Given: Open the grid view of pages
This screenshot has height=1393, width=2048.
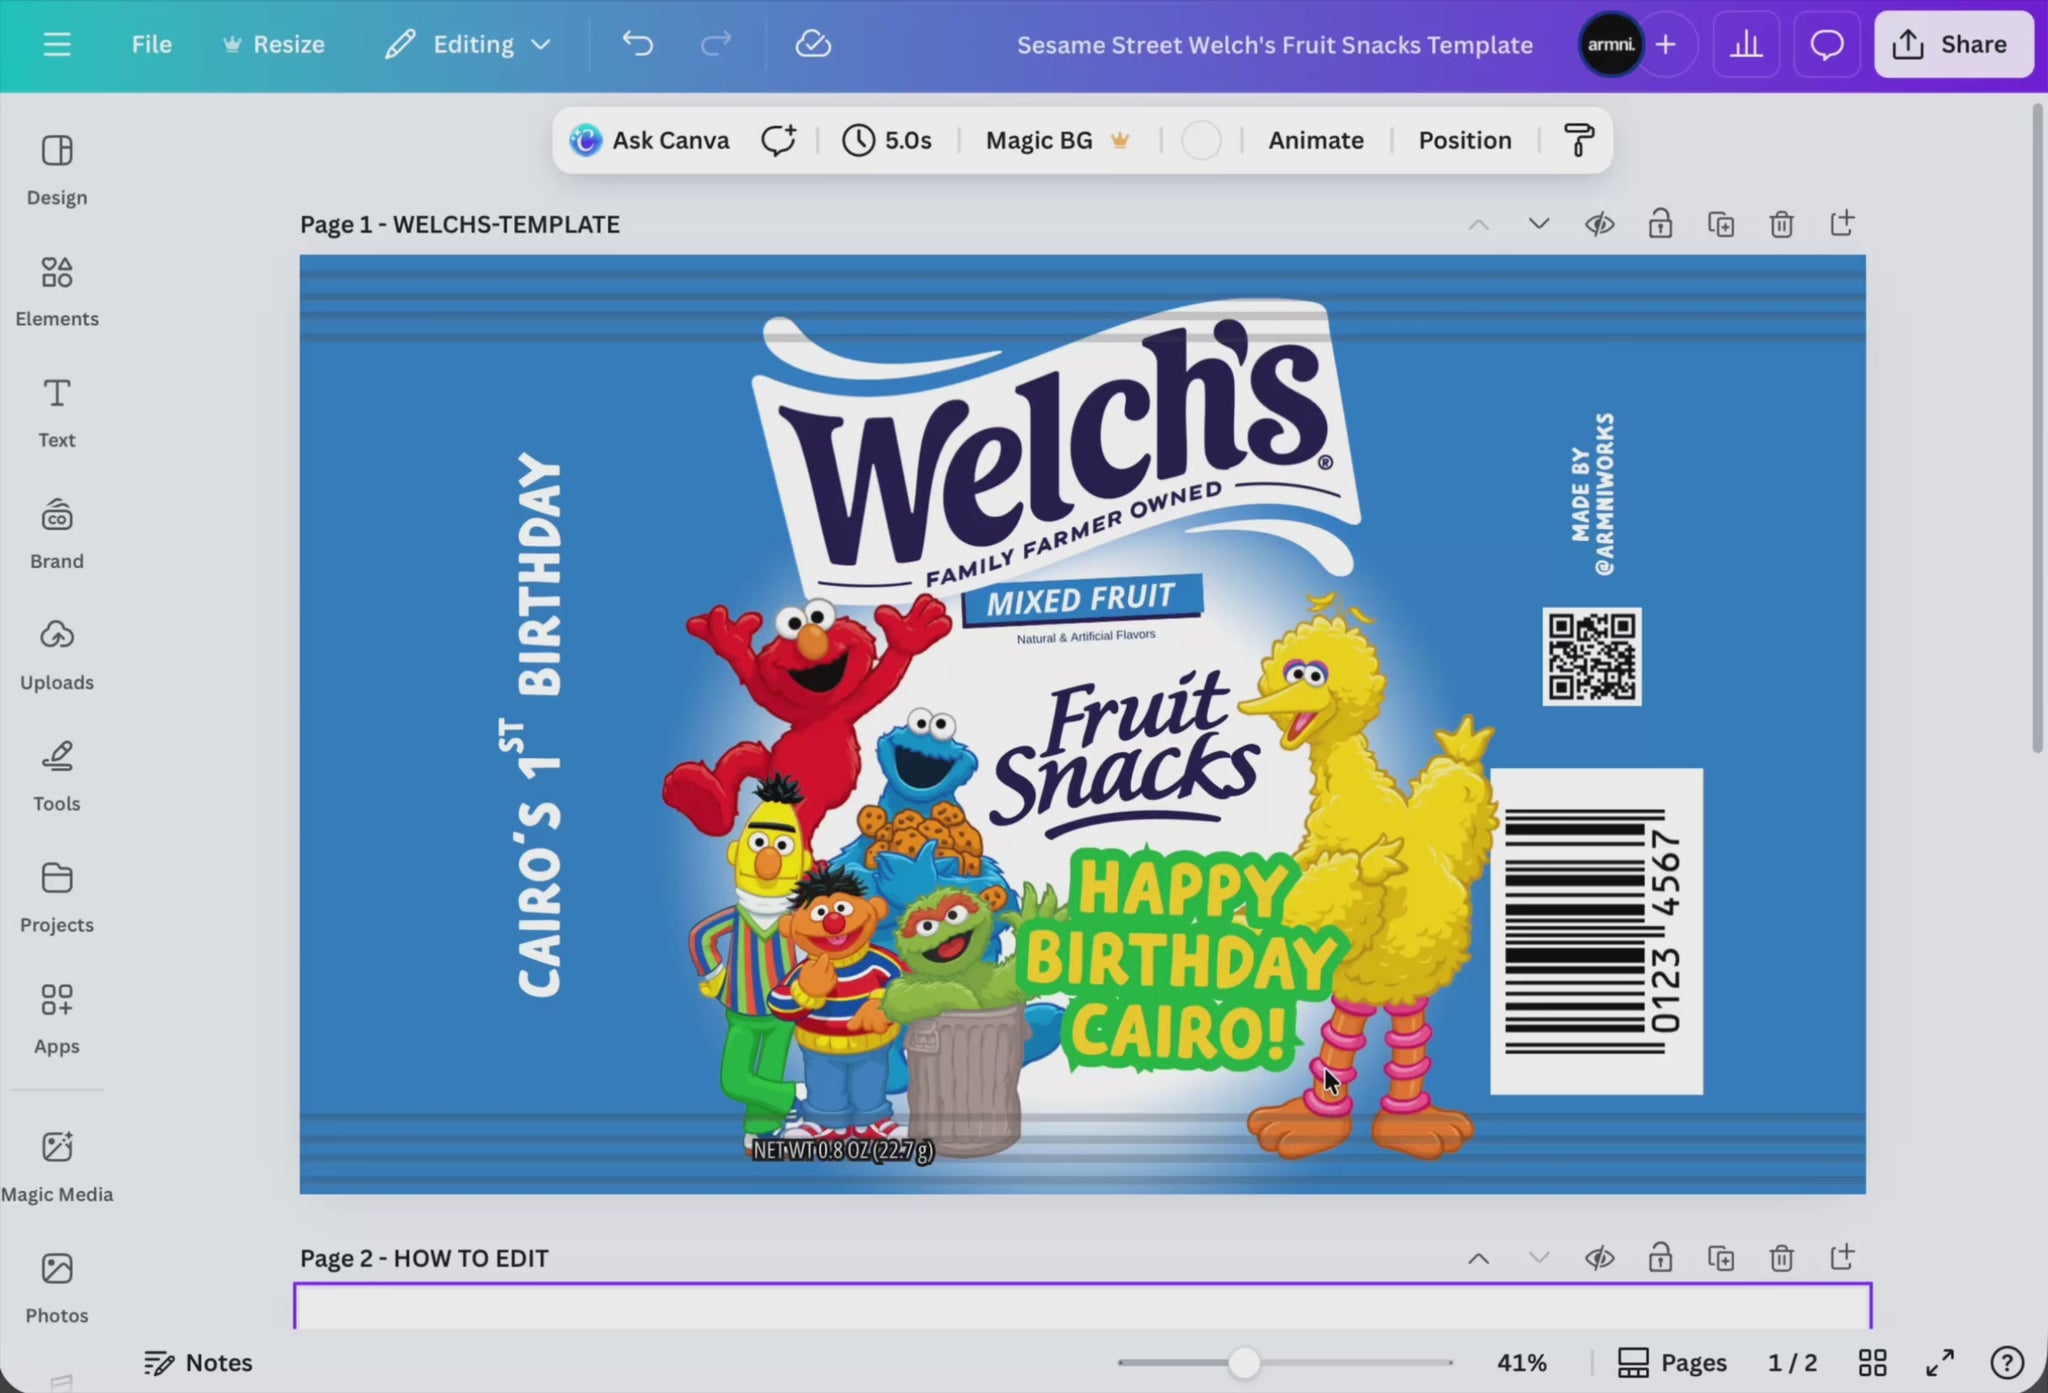Looking at the screenshot, I should pos(1873,1362).
